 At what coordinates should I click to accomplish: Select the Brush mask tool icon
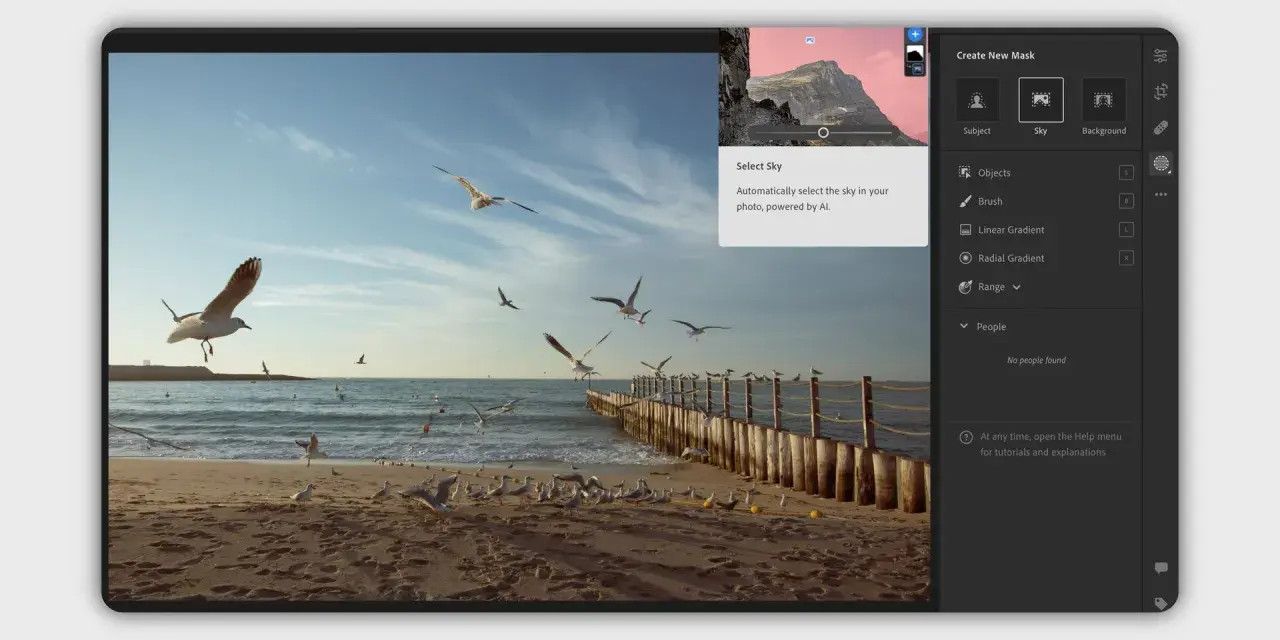tap(965, 201)
